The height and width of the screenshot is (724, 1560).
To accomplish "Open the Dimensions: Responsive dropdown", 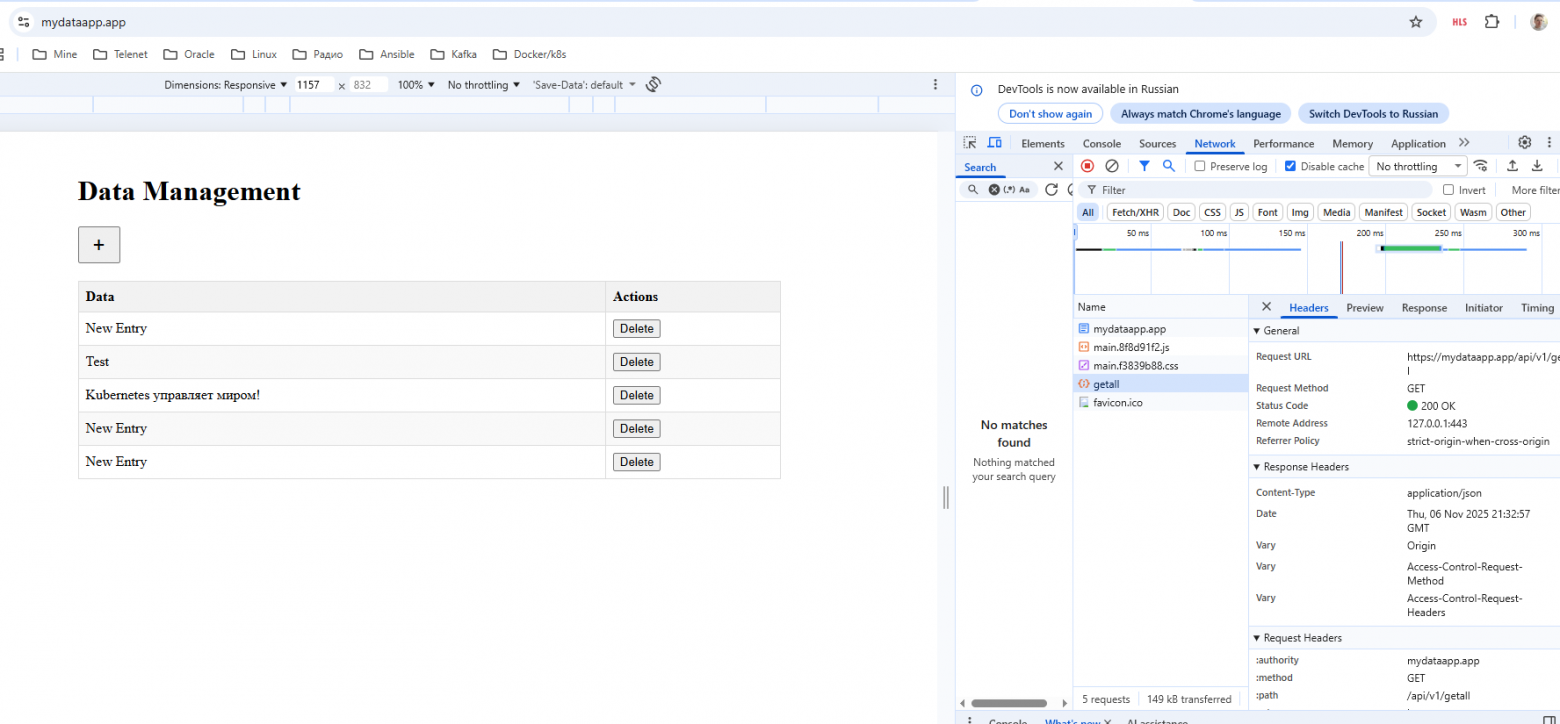I will [225, 85].
